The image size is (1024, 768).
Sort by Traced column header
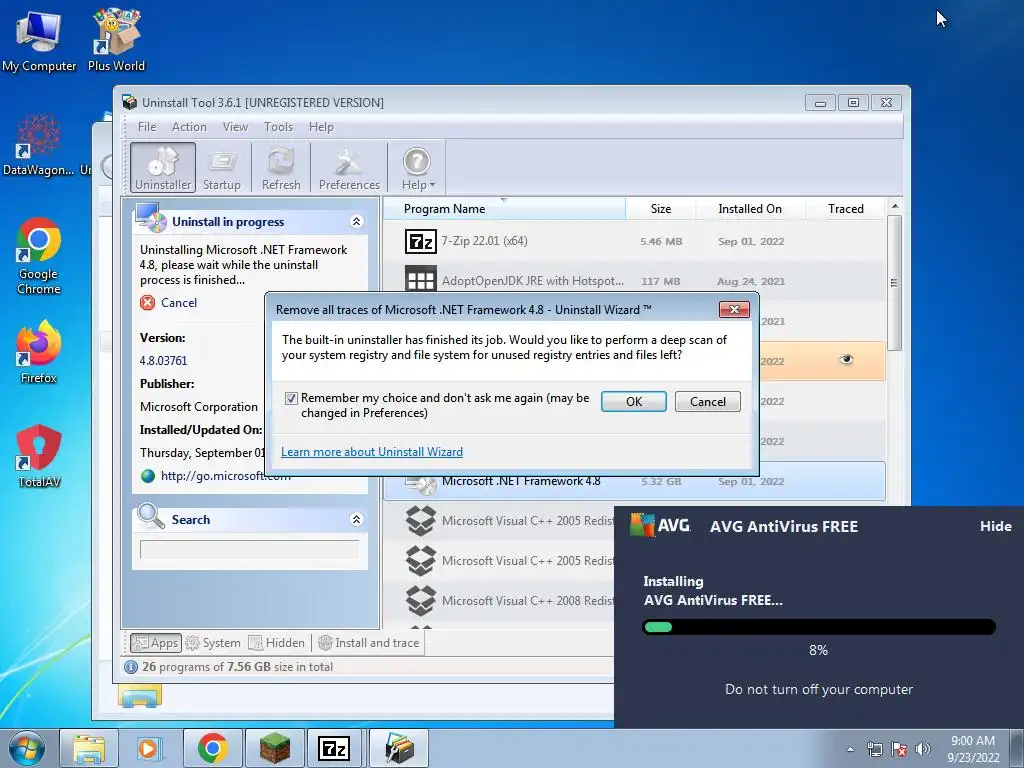click(x=846, y=209)
